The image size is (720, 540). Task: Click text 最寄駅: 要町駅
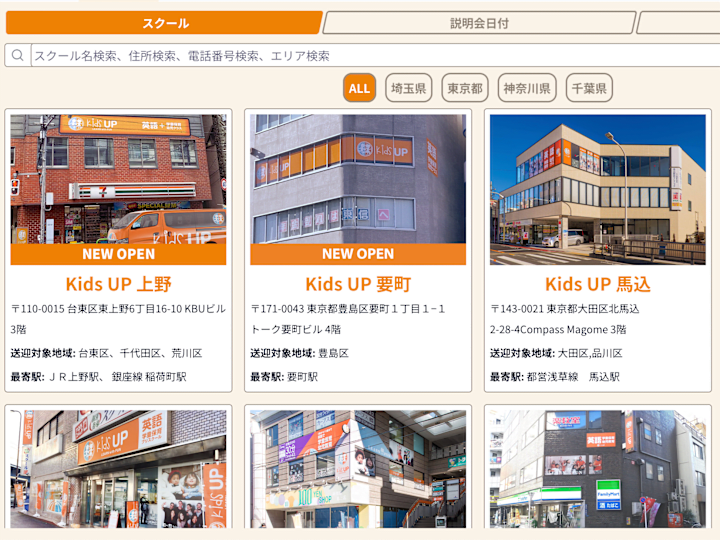[284, 377]
